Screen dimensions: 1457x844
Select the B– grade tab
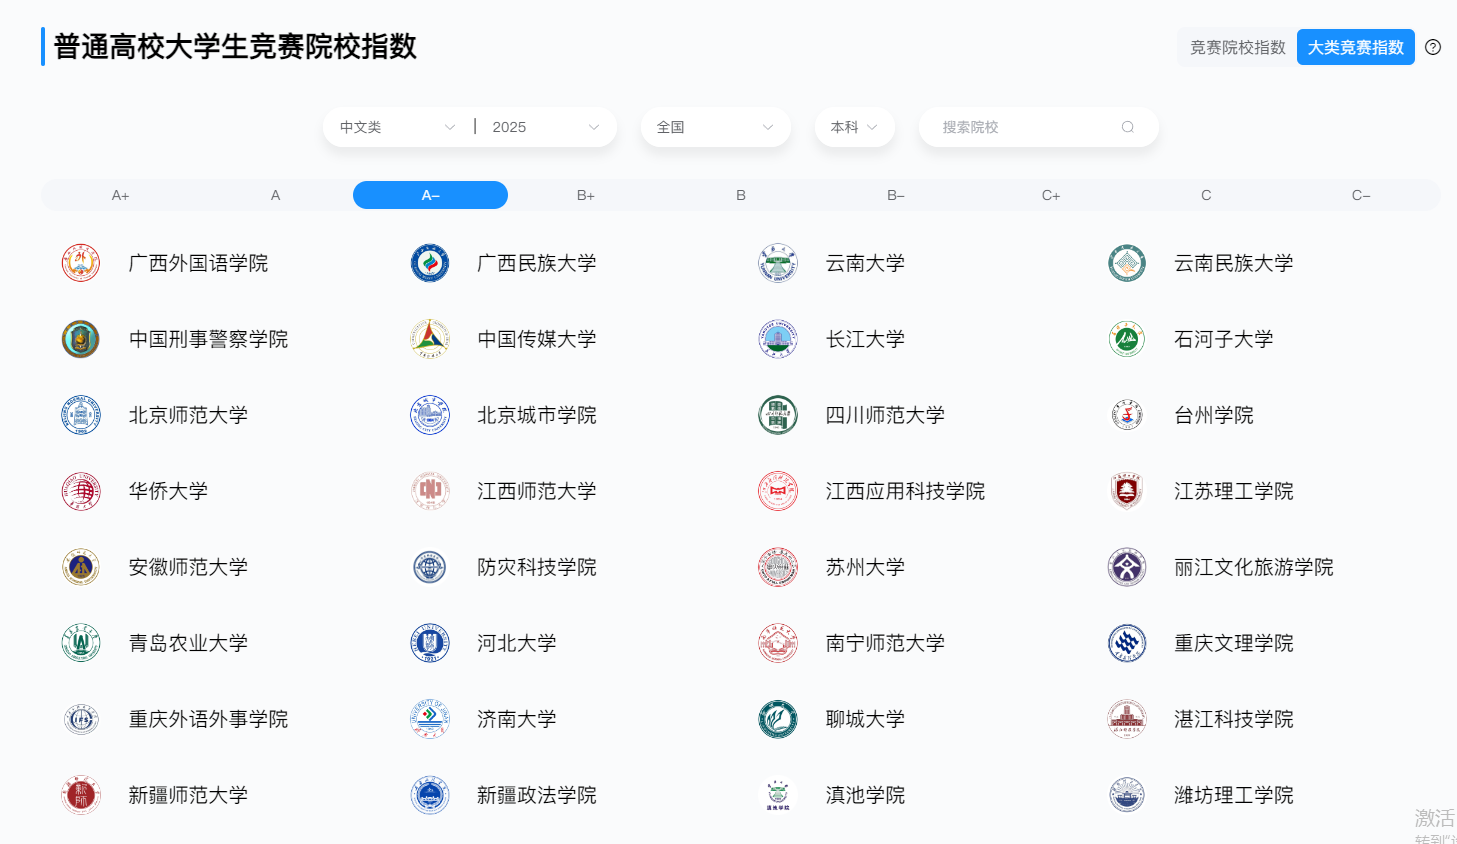(x=896, y=195)
